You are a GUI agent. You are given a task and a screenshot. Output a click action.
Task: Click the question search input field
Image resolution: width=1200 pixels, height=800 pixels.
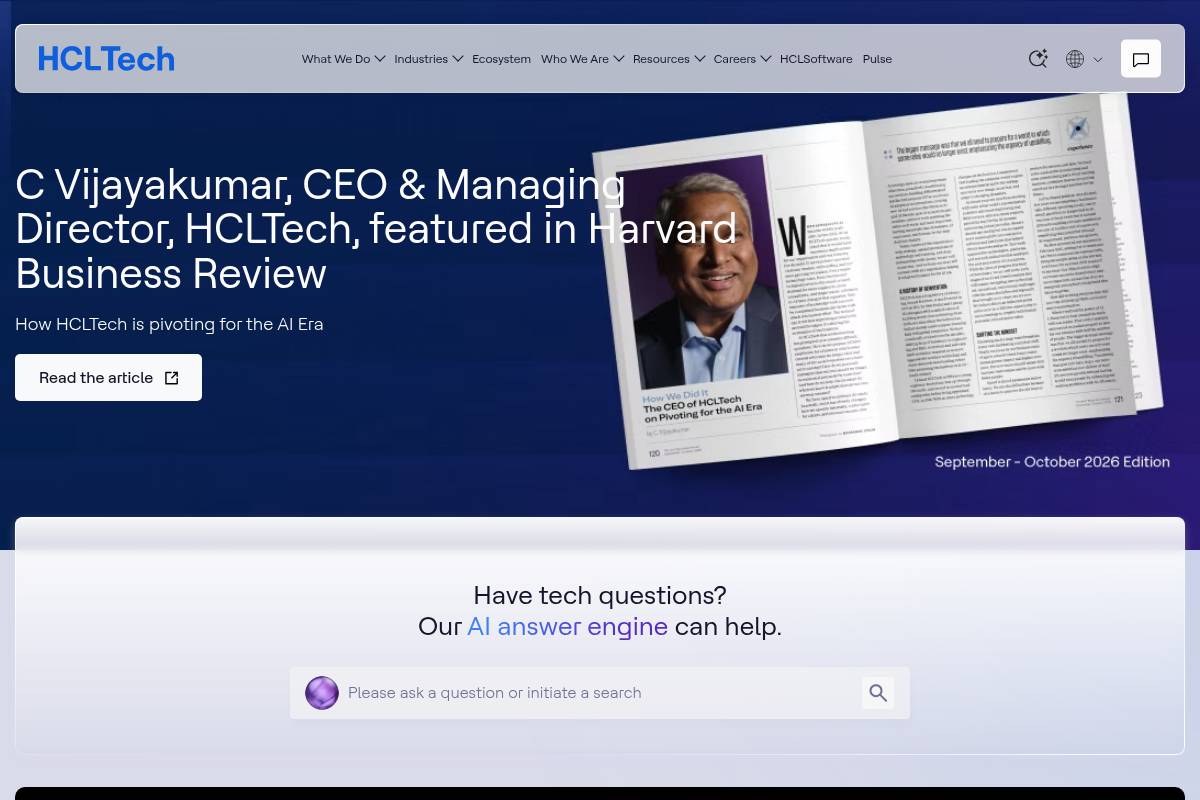[600, 693]
